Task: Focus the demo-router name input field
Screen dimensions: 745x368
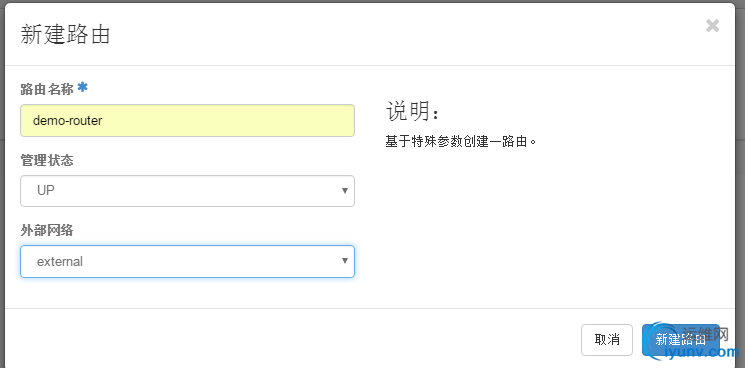Action: (x=187, y=121)
